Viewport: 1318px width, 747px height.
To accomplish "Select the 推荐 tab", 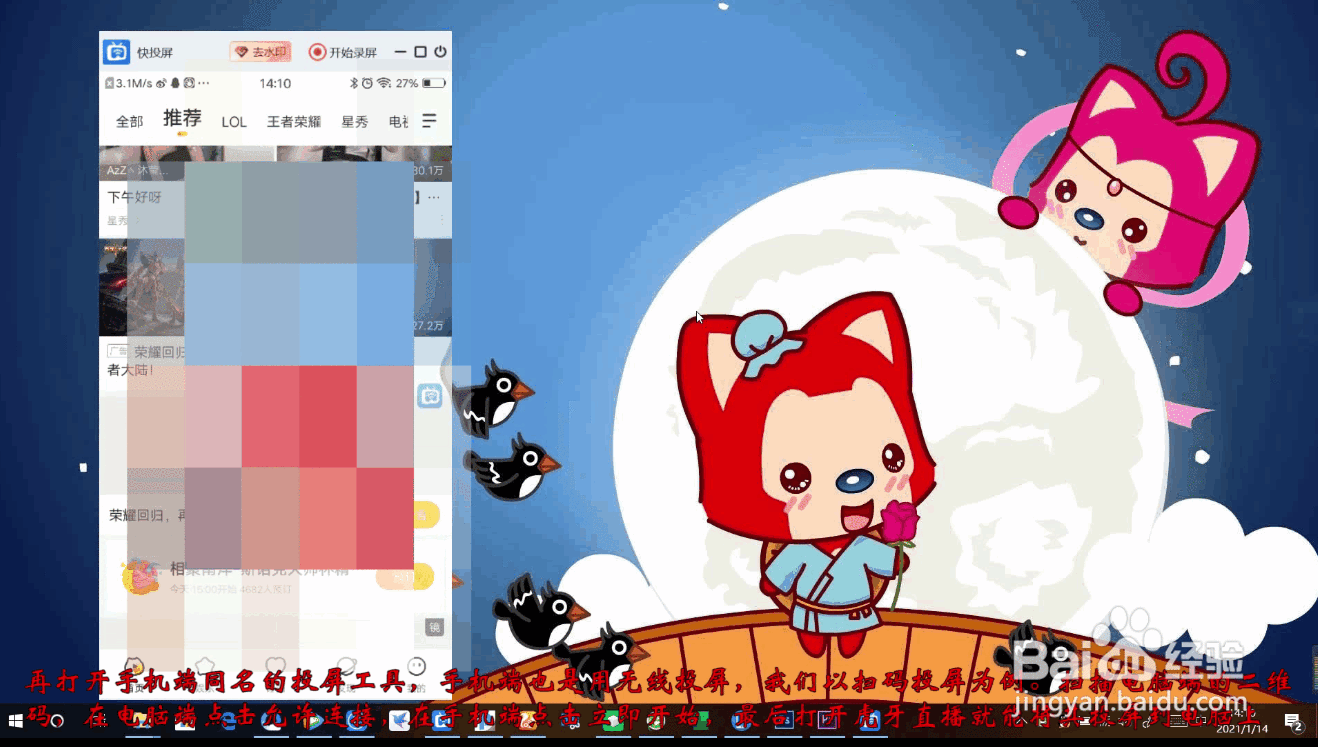I will tap(182, 119).
